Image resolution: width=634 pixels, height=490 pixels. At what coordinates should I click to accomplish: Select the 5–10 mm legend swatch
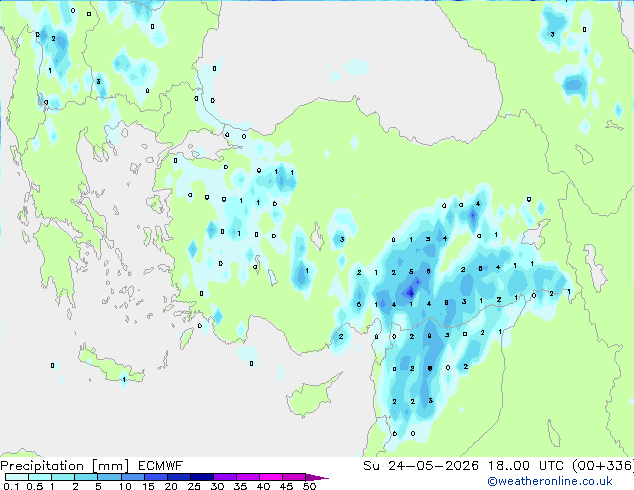pyautogui.click(x=109, y=477)
